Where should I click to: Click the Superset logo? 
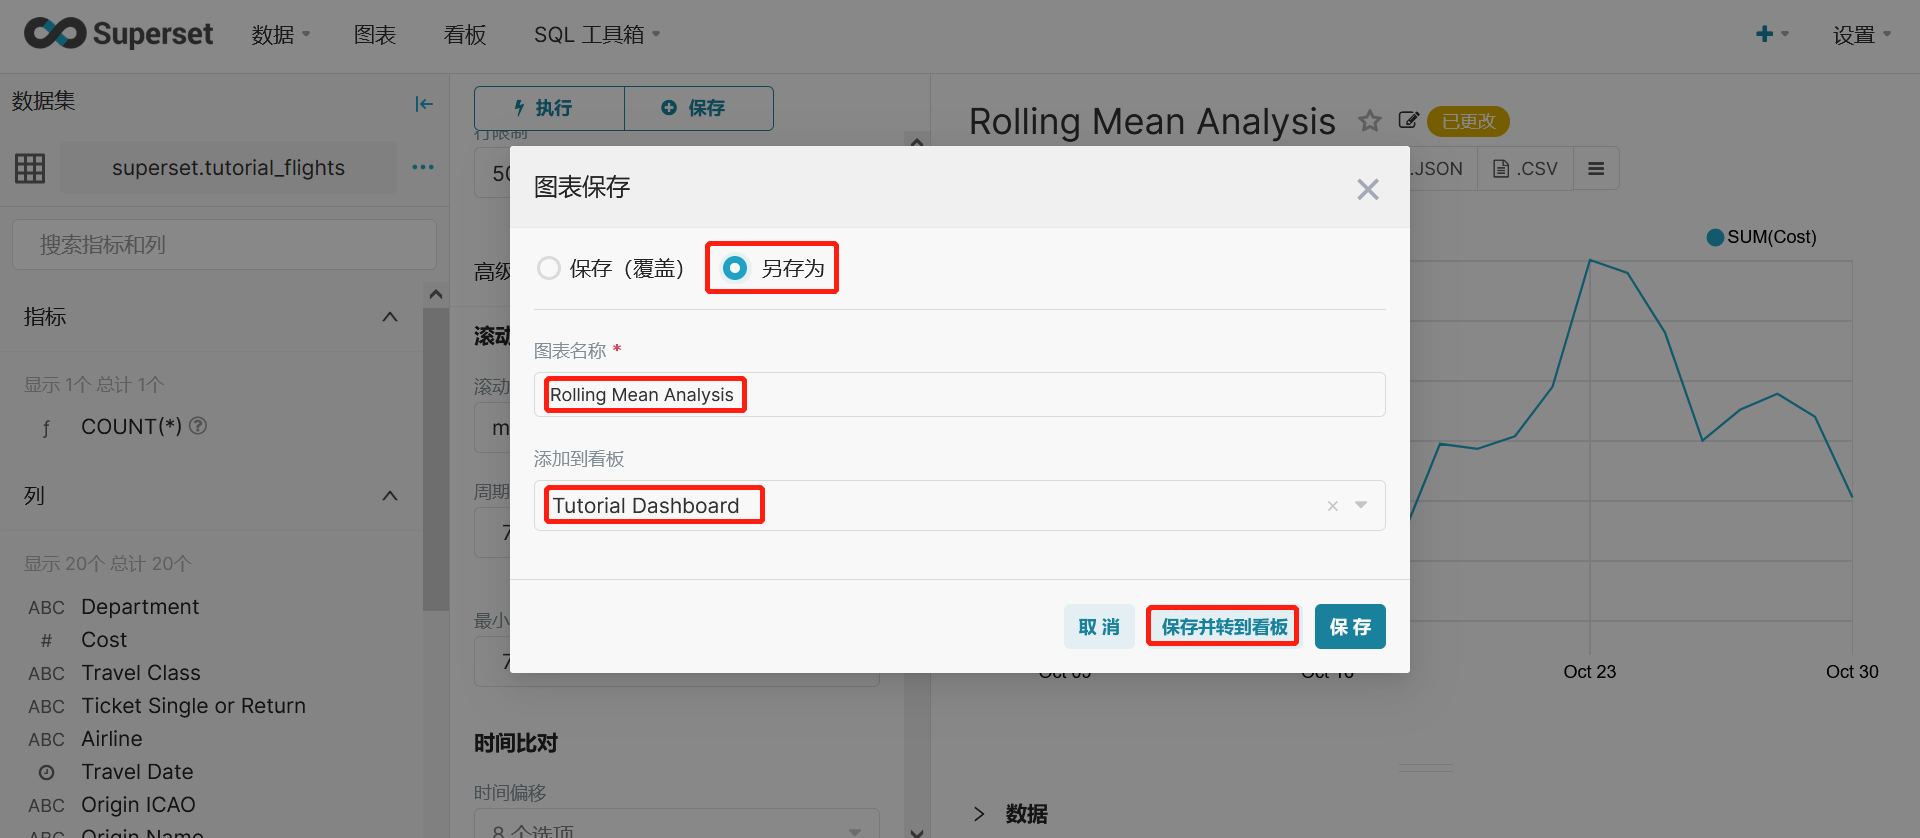pos(118,34)
